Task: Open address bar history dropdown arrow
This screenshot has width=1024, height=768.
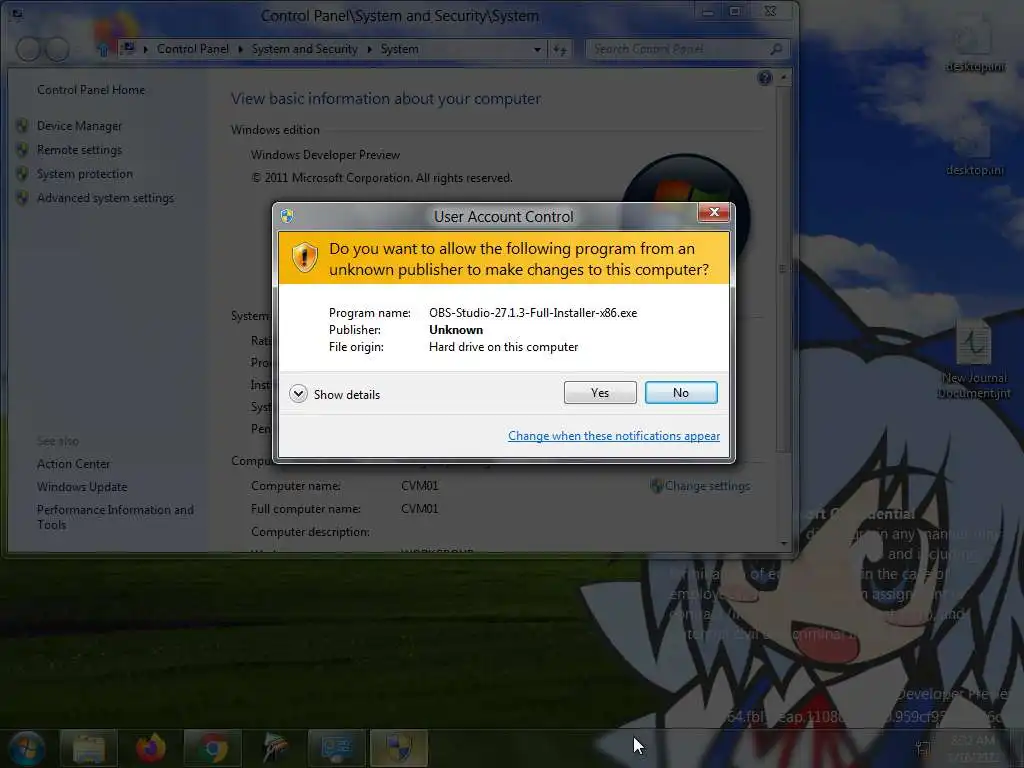Action: (537, 50)
